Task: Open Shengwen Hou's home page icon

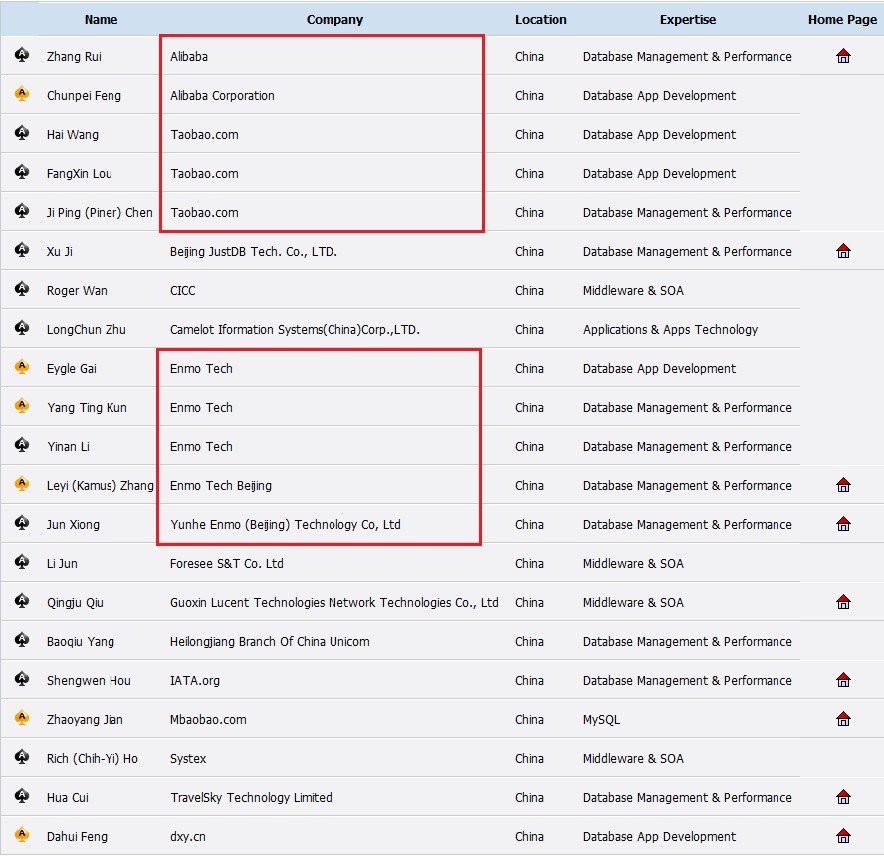Action: pyautogui.click(x=843, y=680)
